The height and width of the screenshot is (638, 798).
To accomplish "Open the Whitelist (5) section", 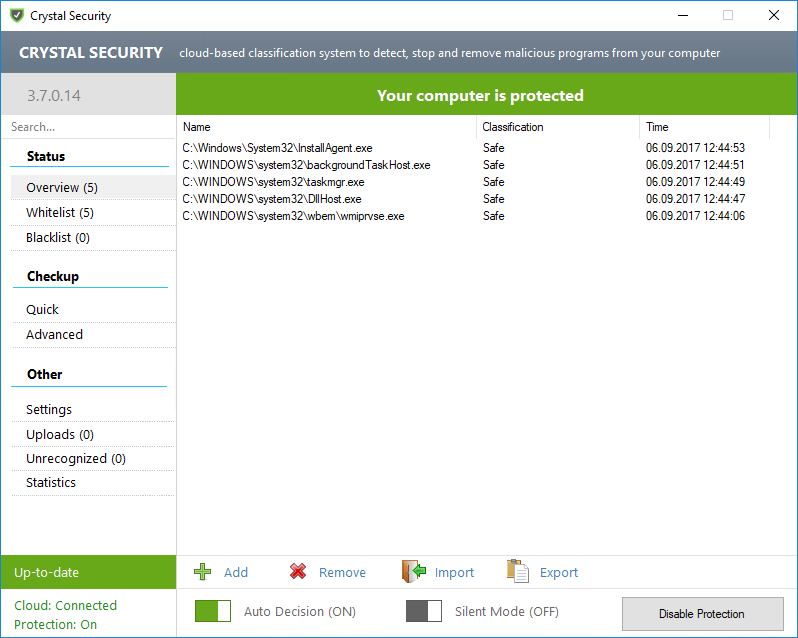I will click(x=60, y=213).
